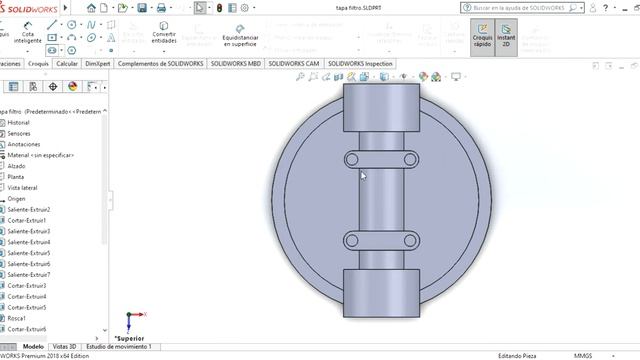Image resolution: width=640 pixels, height=360 pixels.
Task: Click the Rebuild traffic light icon
Action: click(220, 8)
